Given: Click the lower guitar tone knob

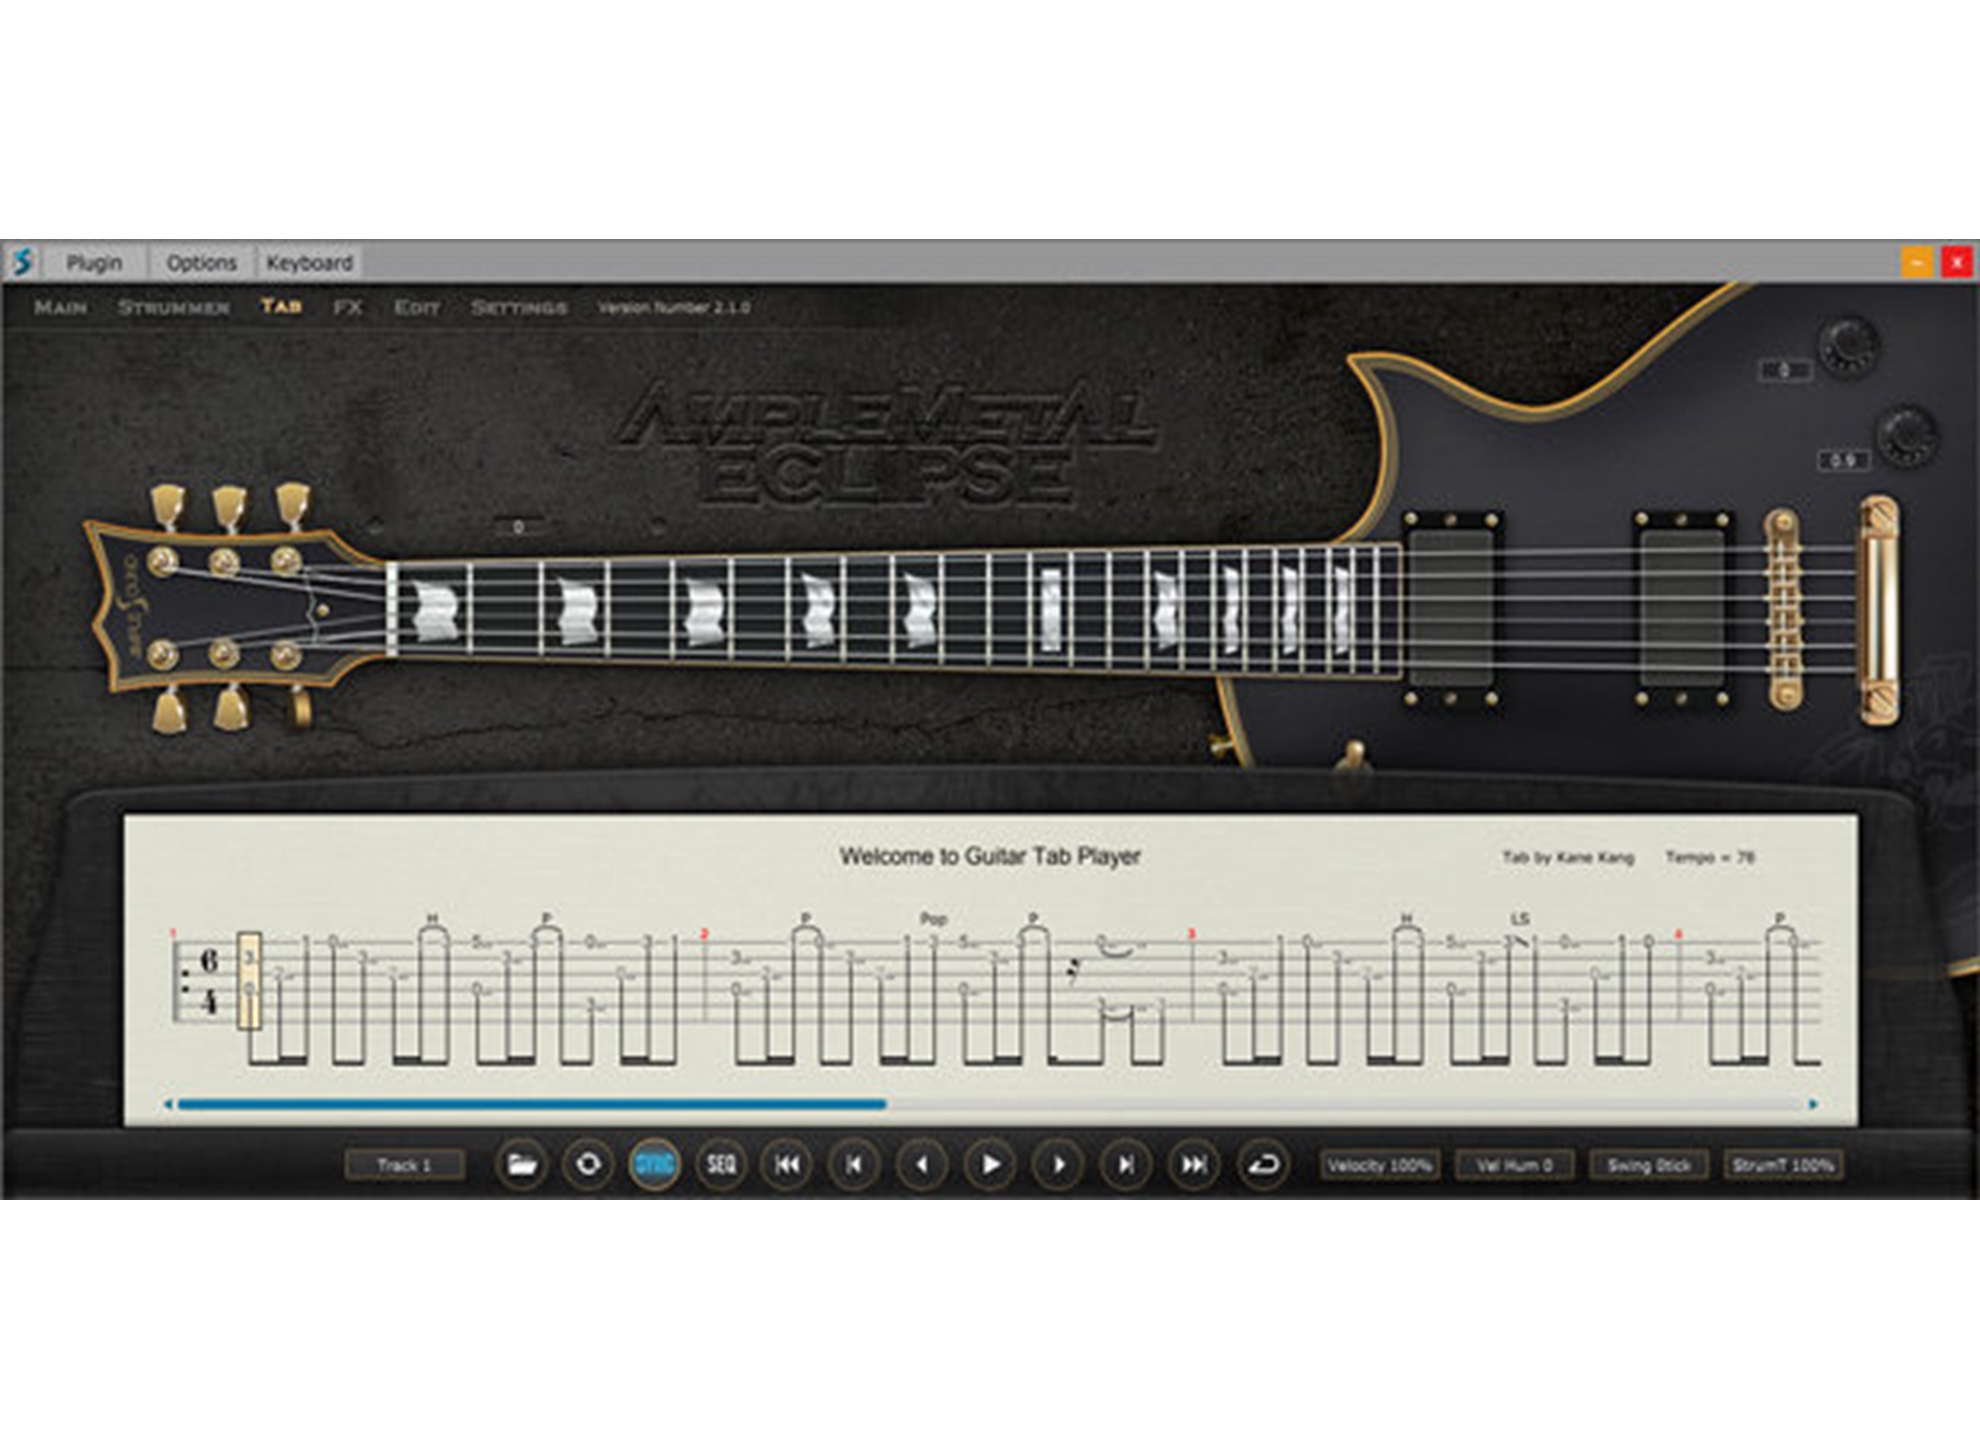Looking at the screenshot, I should (1907, 435).
